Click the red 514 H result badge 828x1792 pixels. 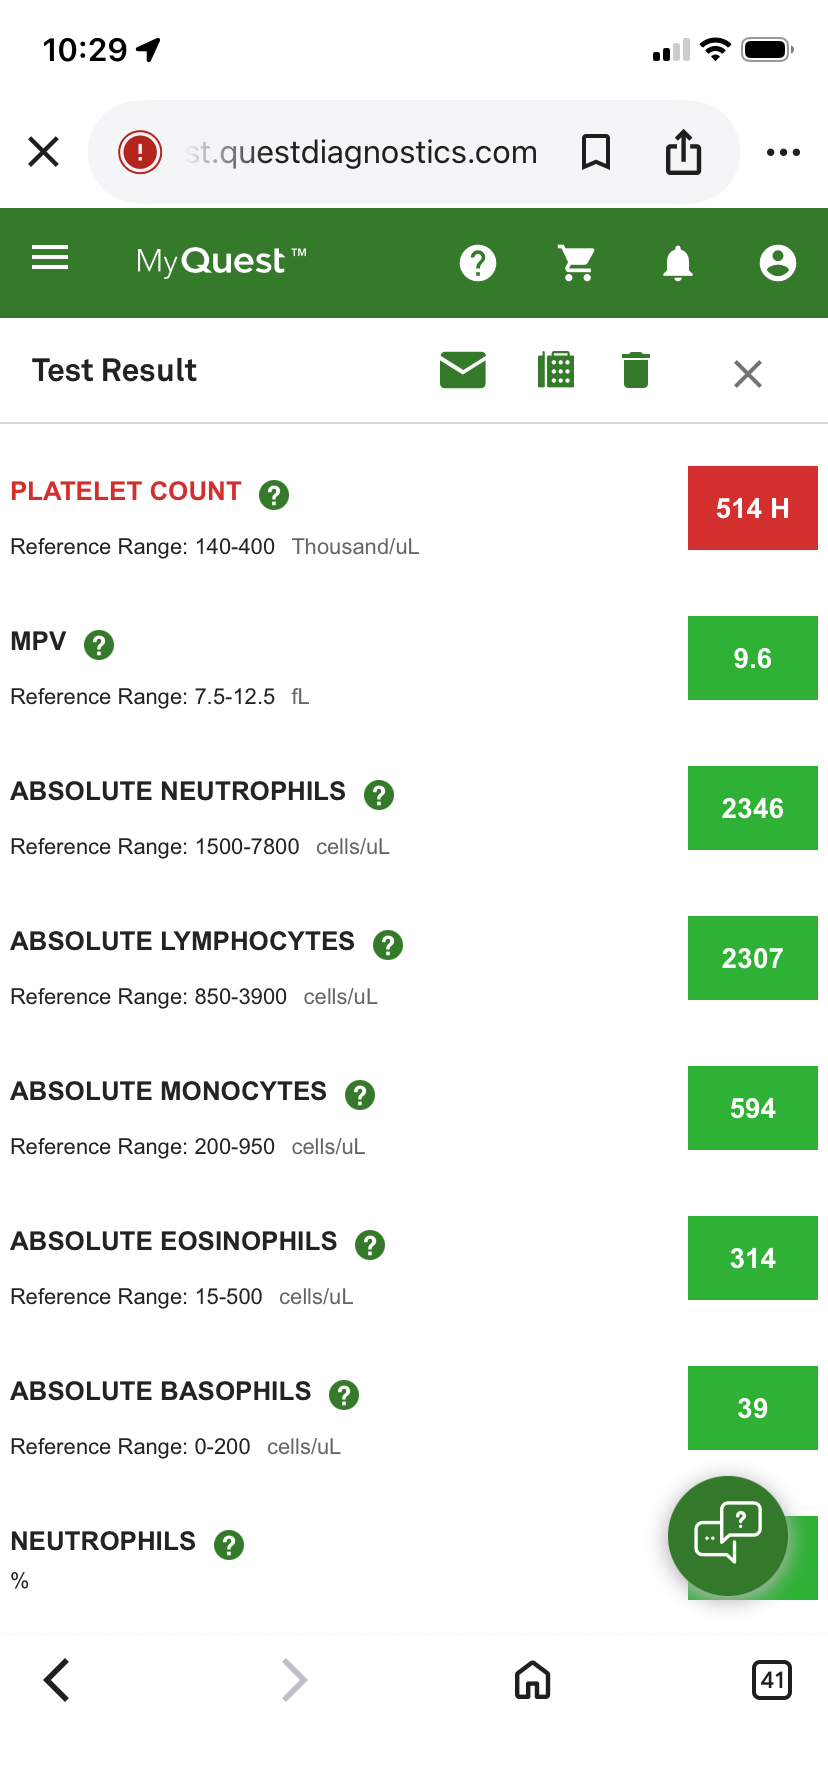752,508
